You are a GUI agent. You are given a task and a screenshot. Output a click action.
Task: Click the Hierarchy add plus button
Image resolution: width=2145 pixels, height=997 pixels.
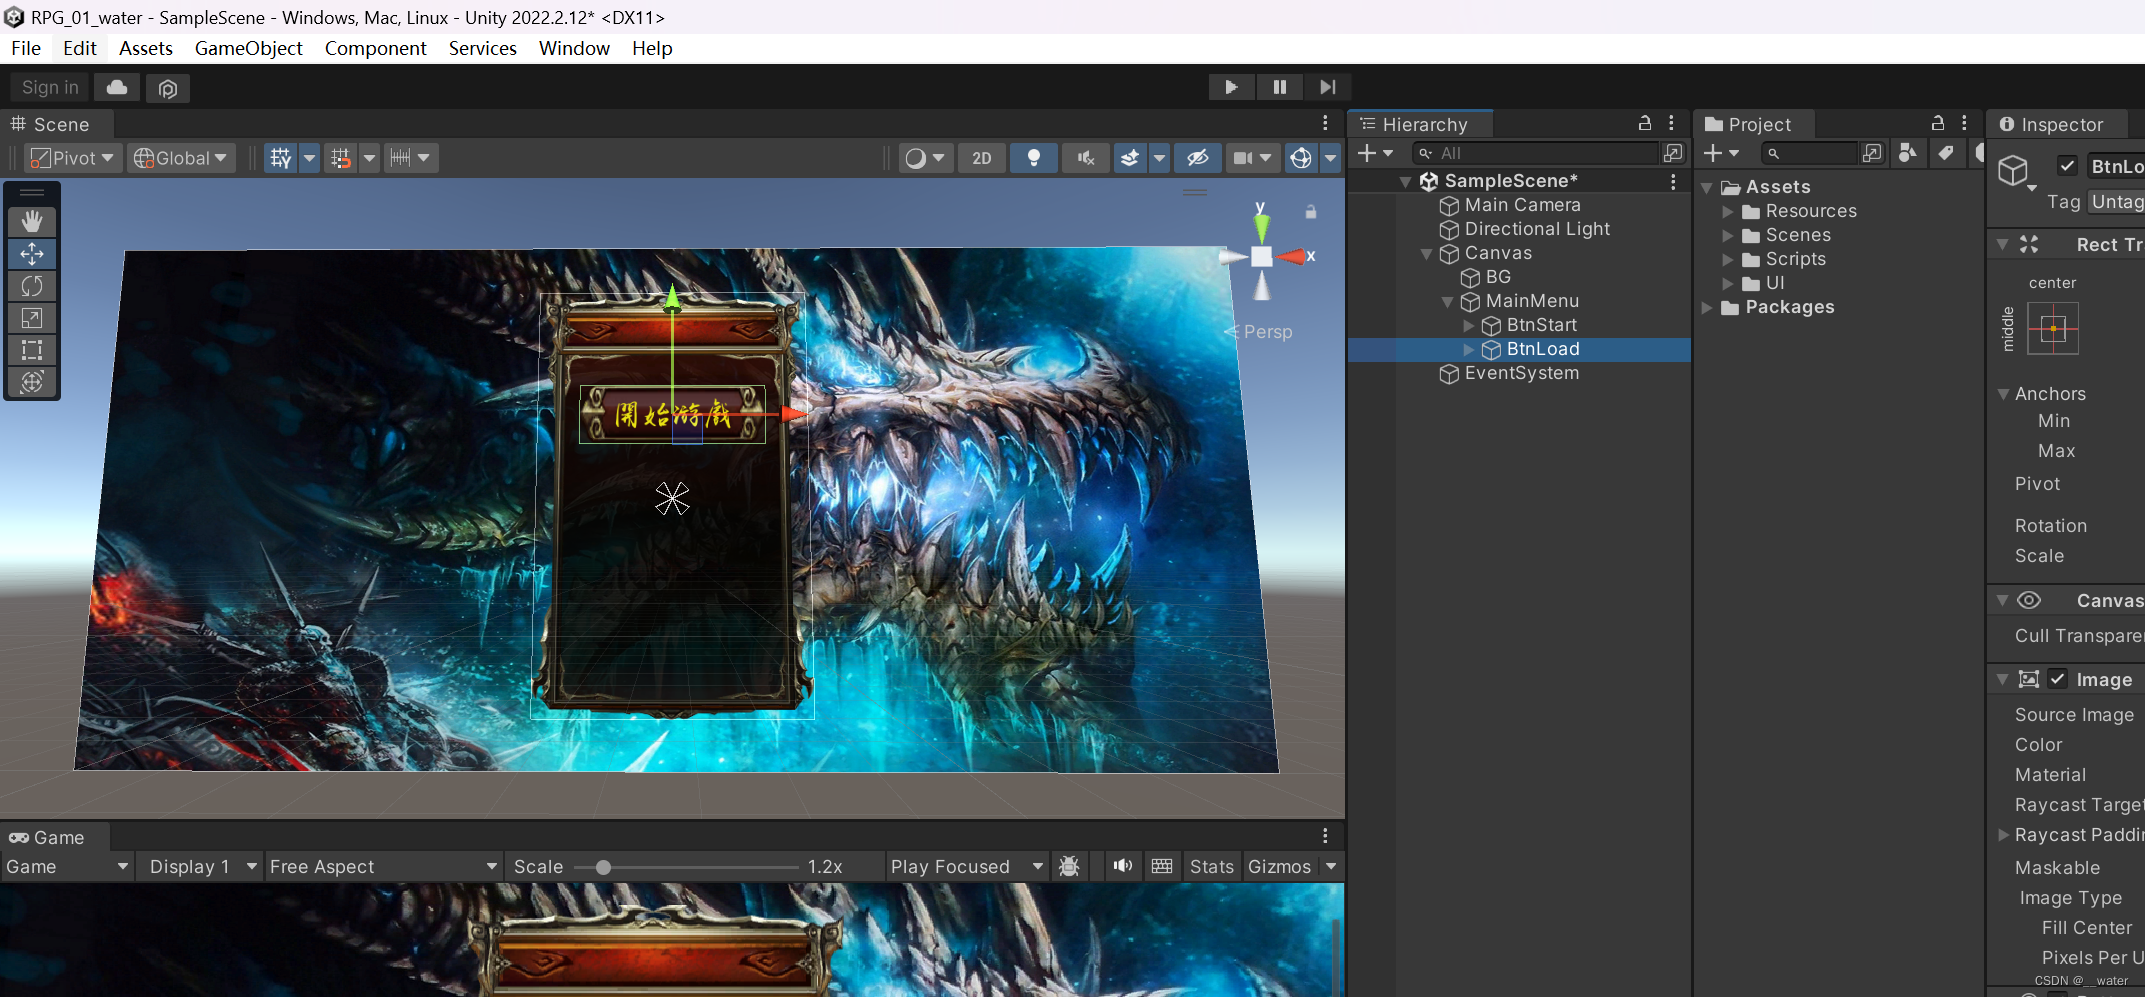click(x=1375, y=153)
